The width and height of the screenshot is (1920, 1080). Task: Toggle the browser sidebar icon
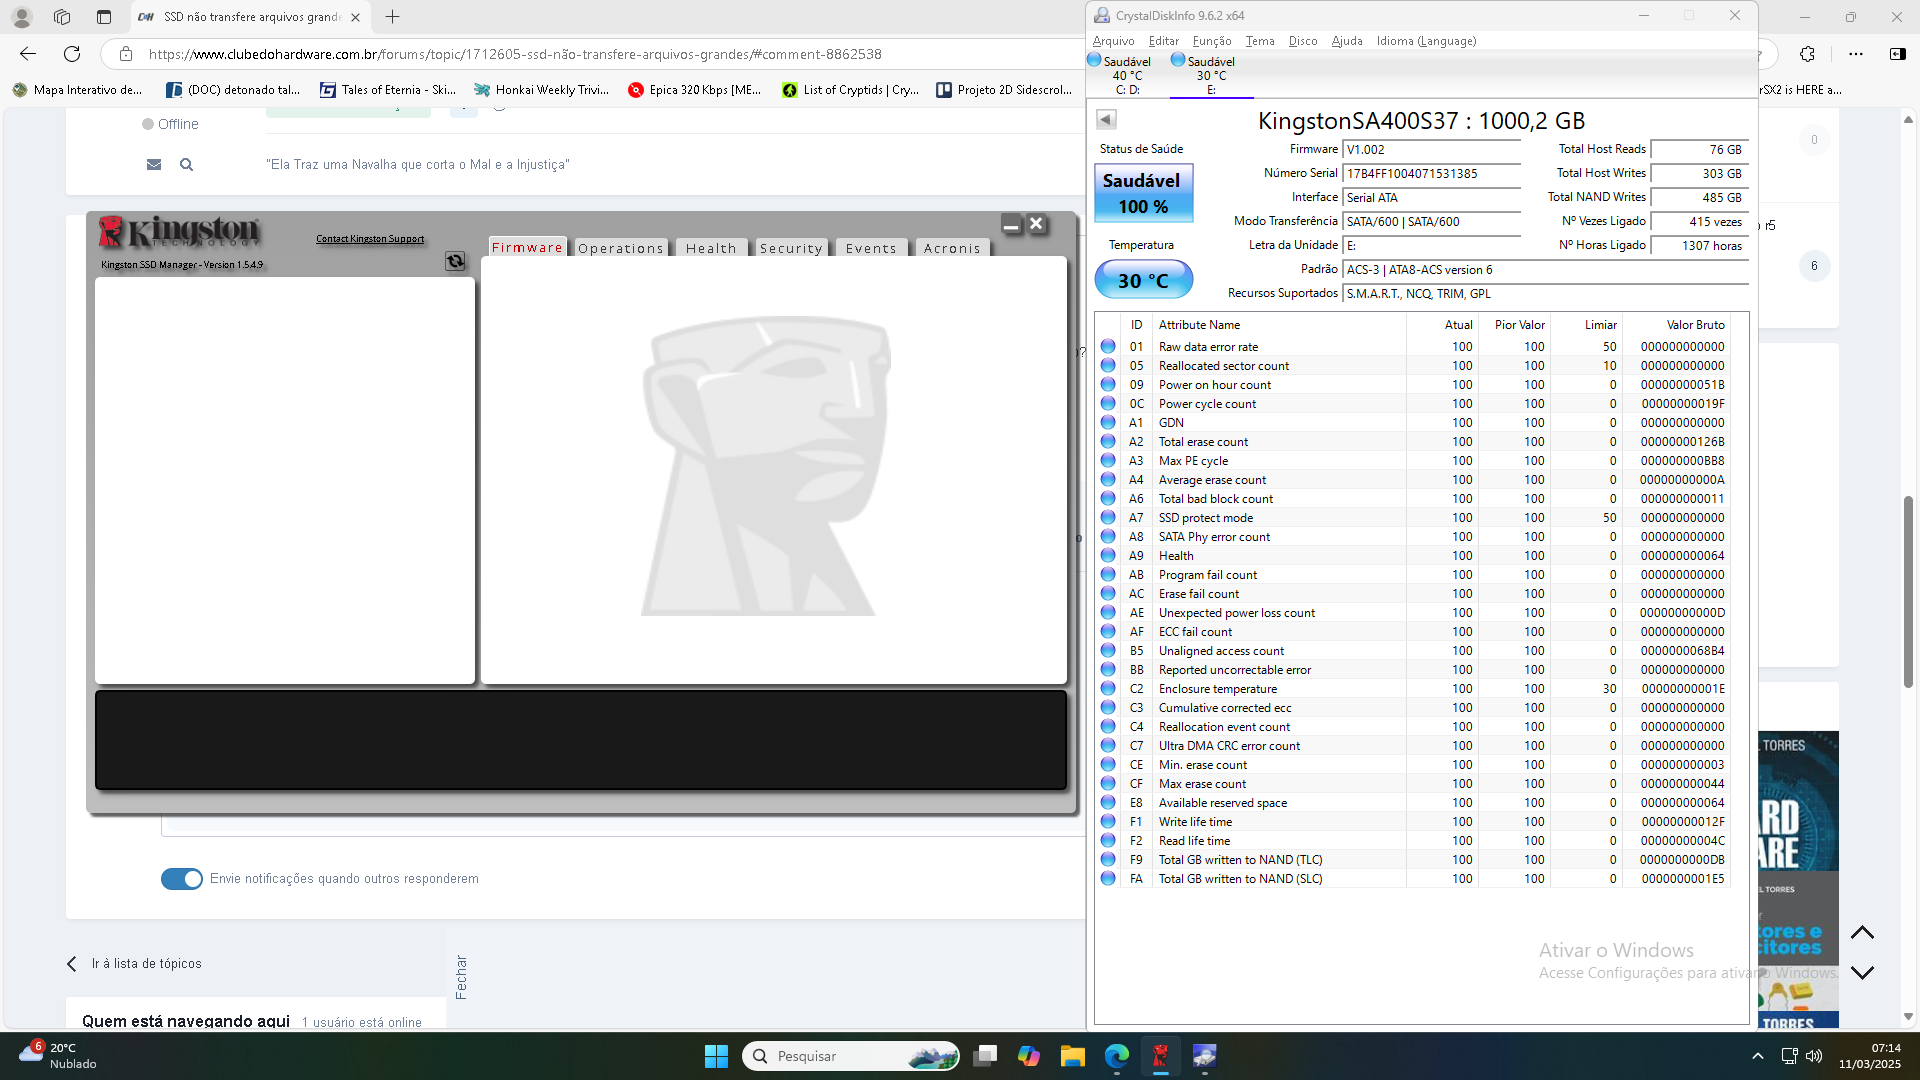click(1897, 54)
